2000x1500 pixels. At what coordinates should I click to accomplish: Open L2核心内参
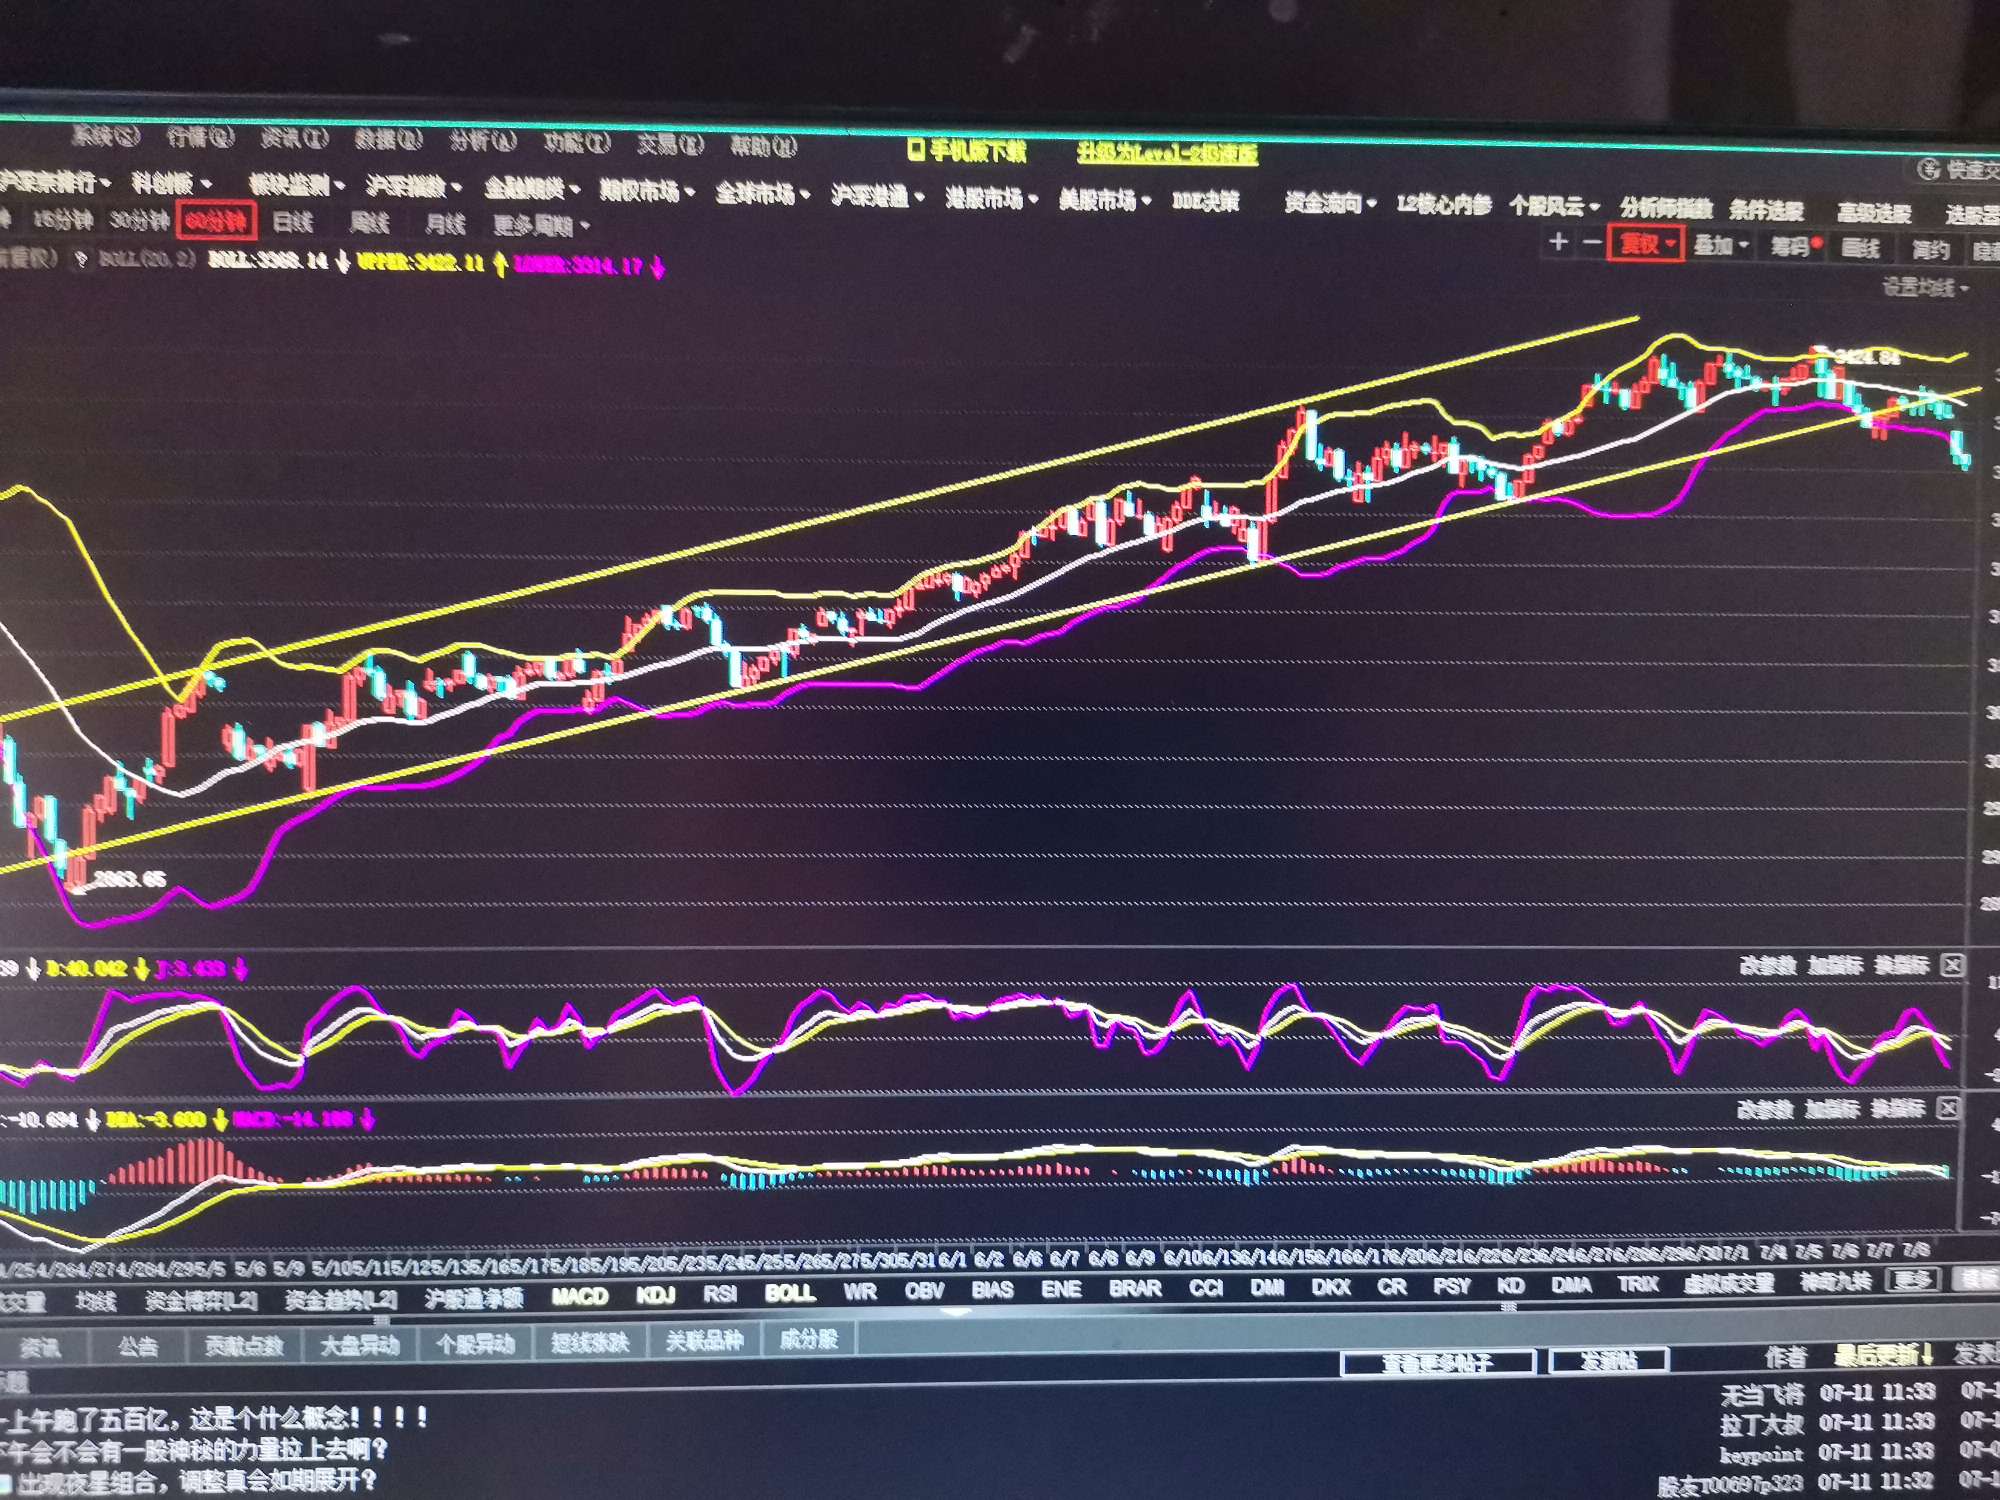pyautogui.click(x=1444, y=205)
